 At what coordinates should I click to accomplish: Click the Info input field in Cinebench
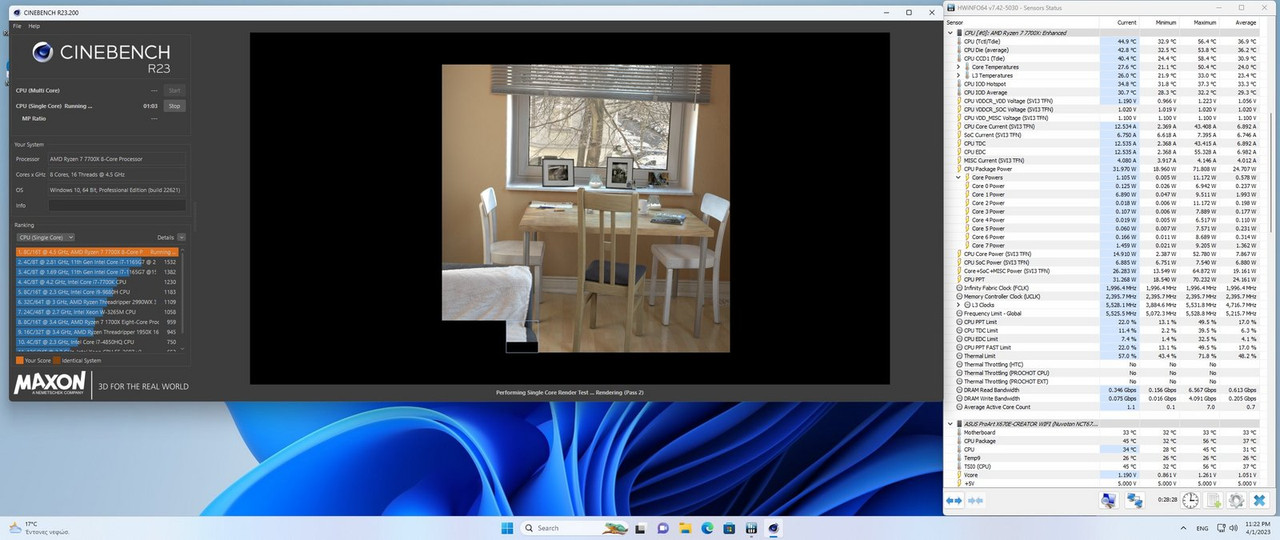click(118, 205)
